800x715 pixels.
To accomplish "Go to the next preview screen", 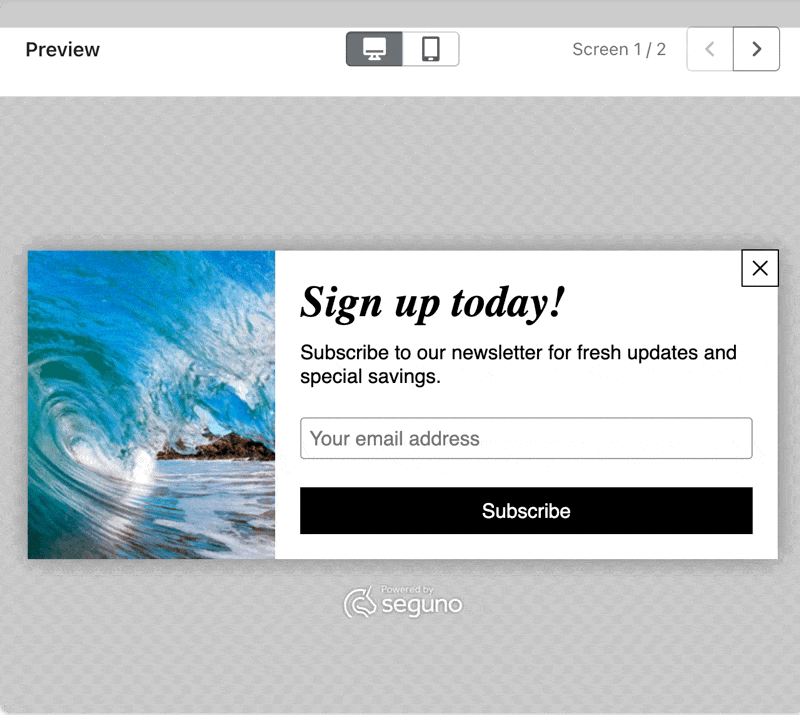I will point(756,49).
